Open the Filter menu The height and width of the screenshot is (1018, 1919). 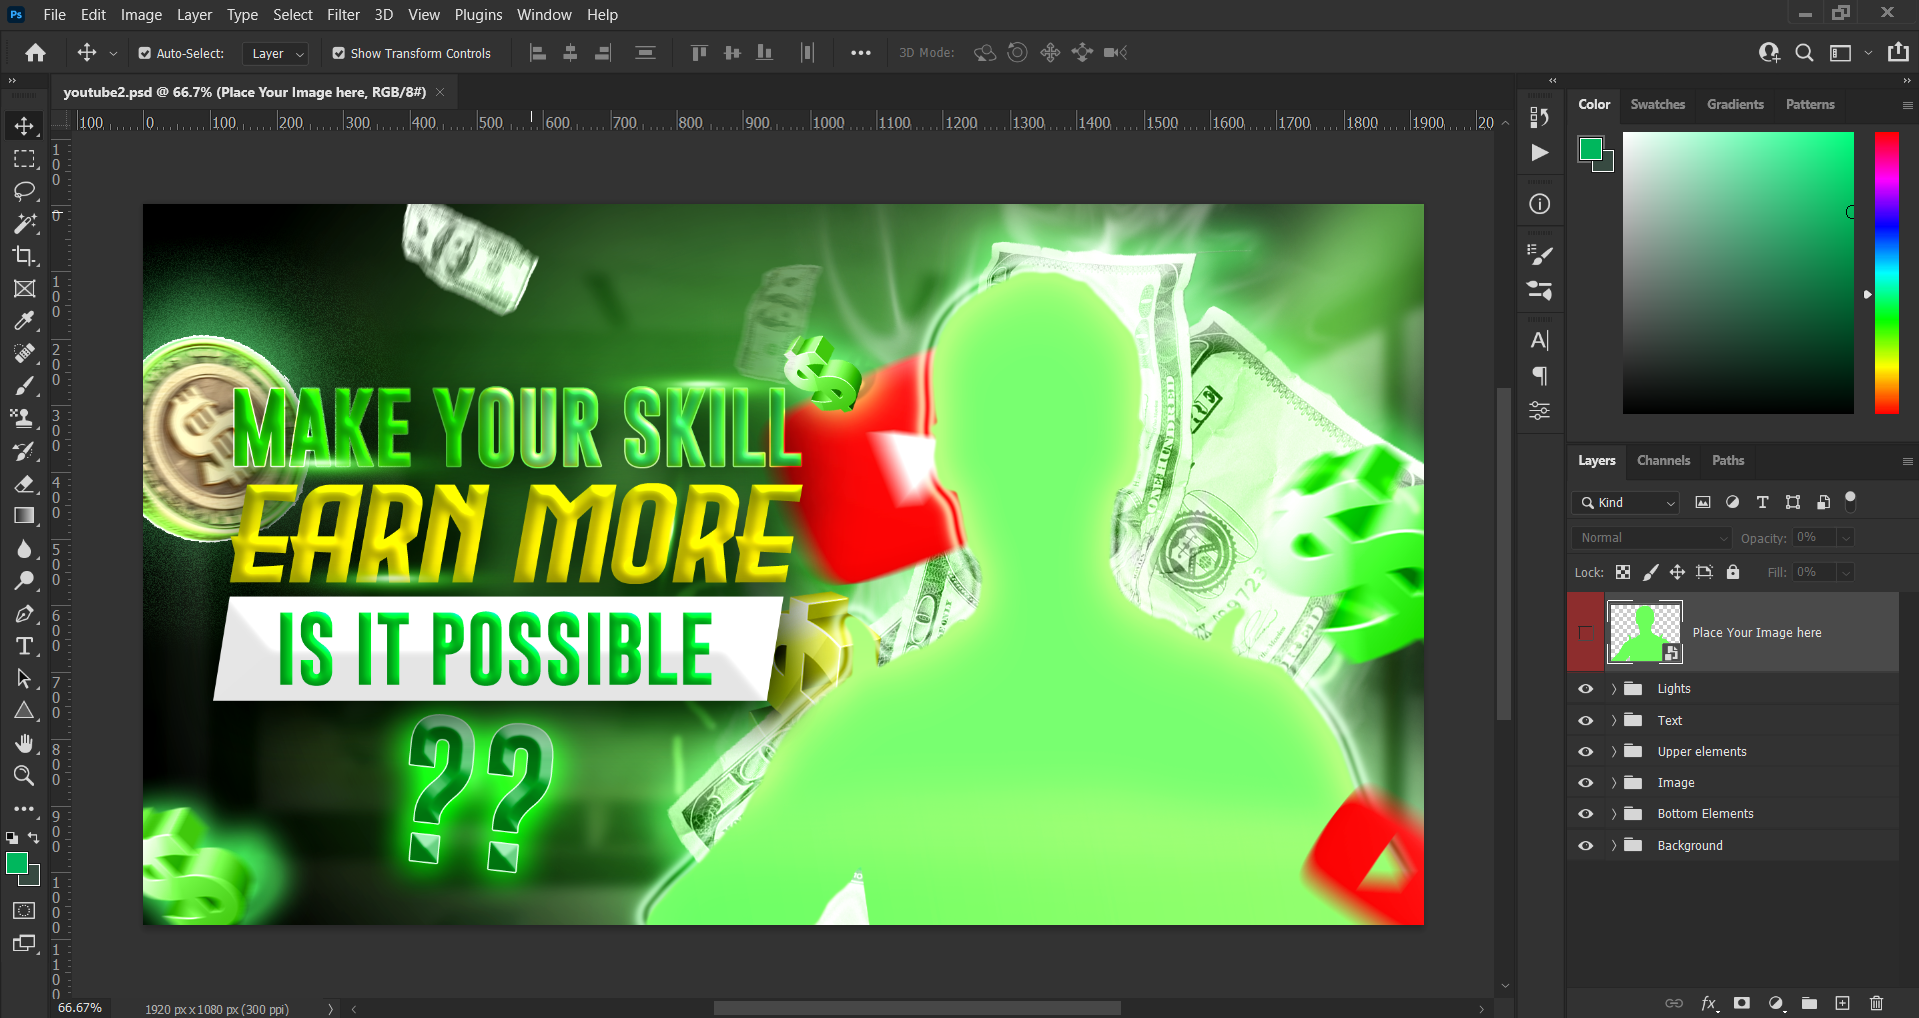(x=343, y=15)
